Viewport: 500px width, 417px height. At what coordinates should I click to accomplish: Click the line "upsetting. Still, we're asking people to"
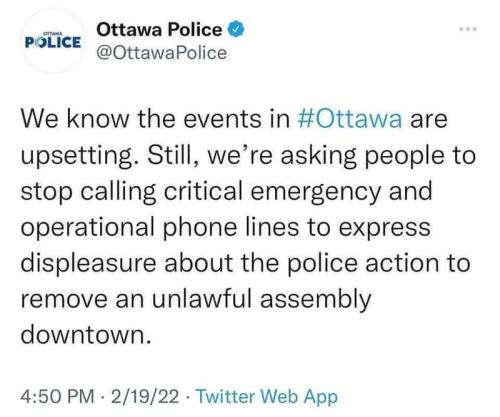[248, 156]
